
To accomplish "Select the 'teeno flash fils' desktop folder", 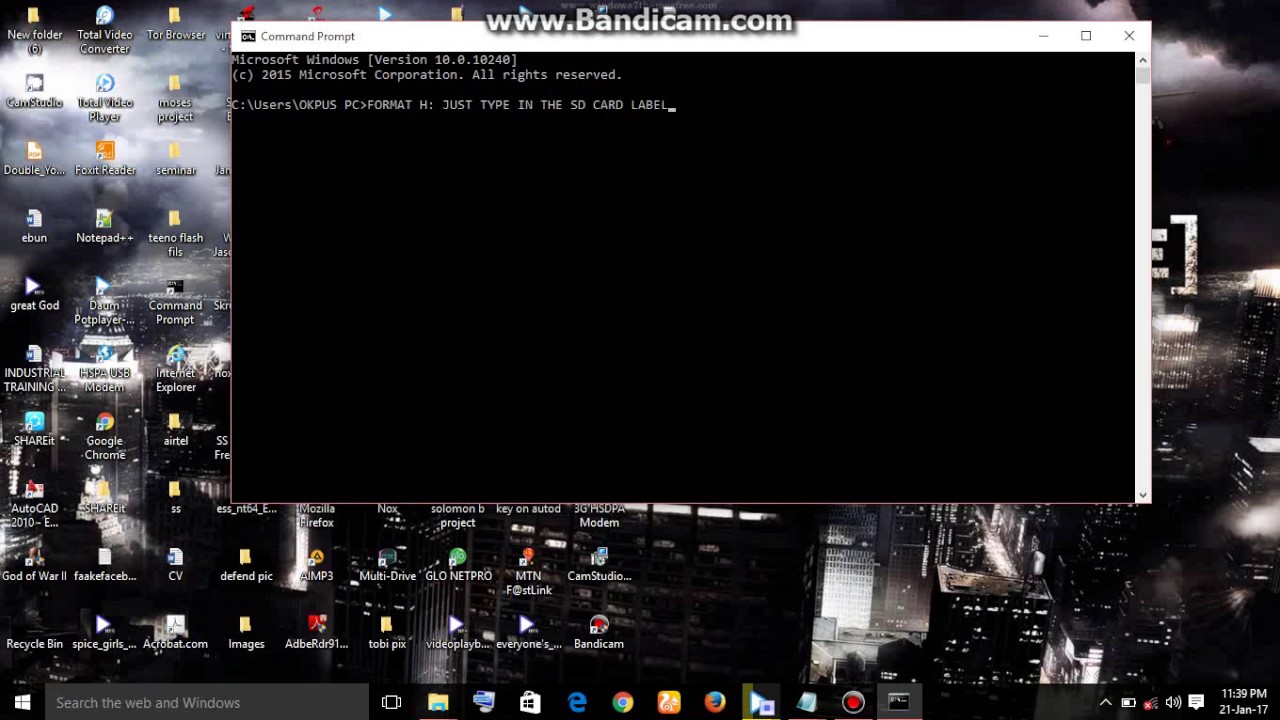I will coord(175,234).
